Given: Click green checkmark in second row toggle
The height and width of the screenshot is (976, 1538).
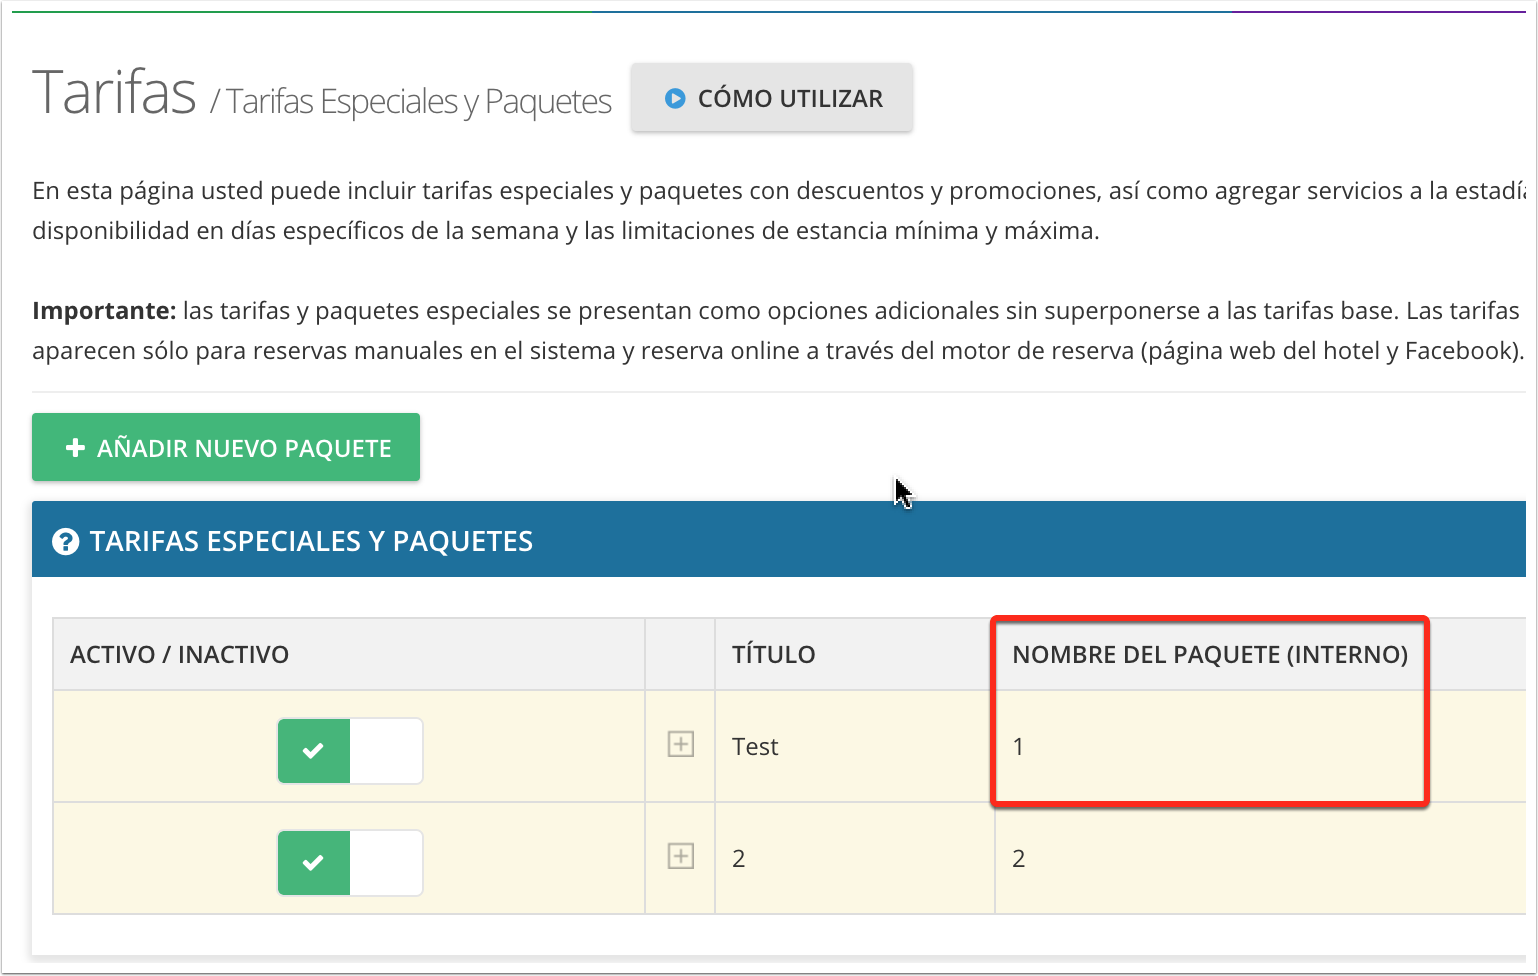Looking at the screenshot, I should click(x=313, y=862).
